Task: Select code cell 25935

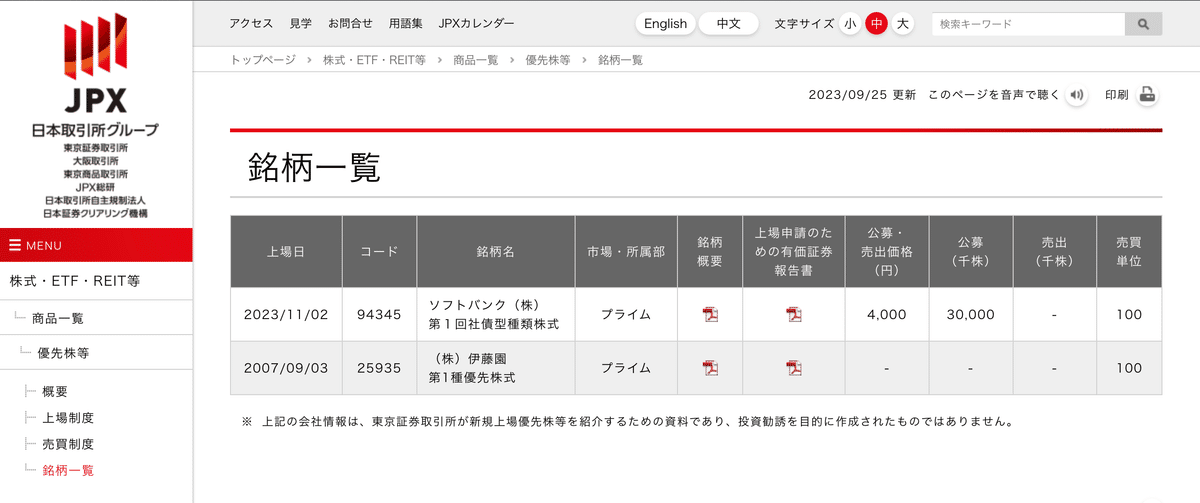Action: point(379,368)
